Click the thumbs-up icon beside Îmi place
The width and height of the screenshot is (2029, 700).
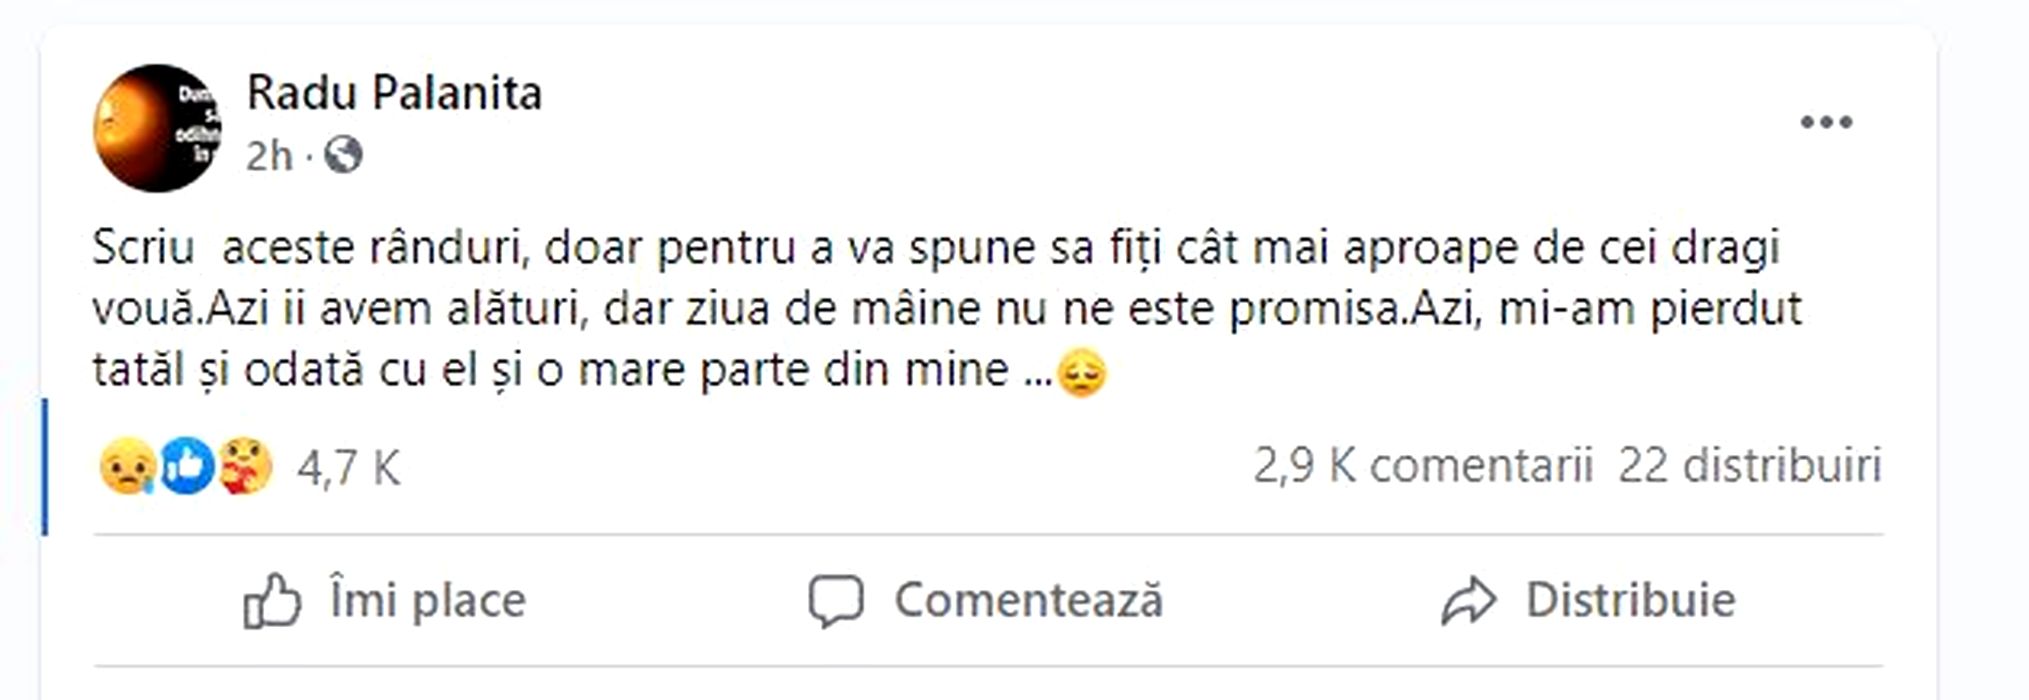click(272, 601)
